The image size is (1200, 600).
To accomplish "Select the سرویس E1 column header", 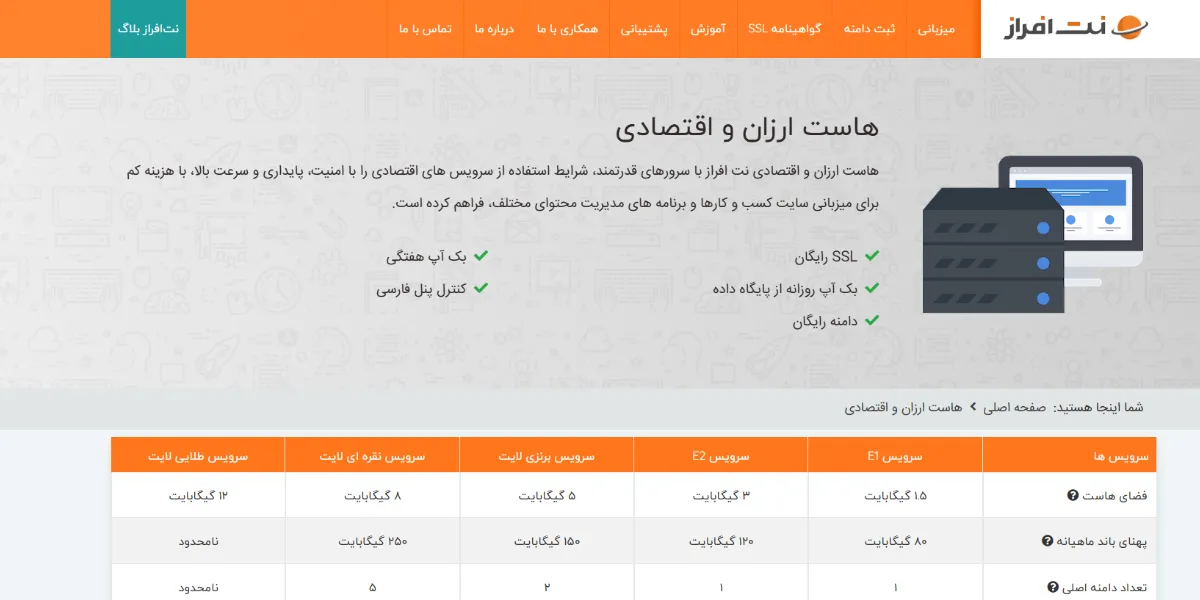I will coord(895,455).
